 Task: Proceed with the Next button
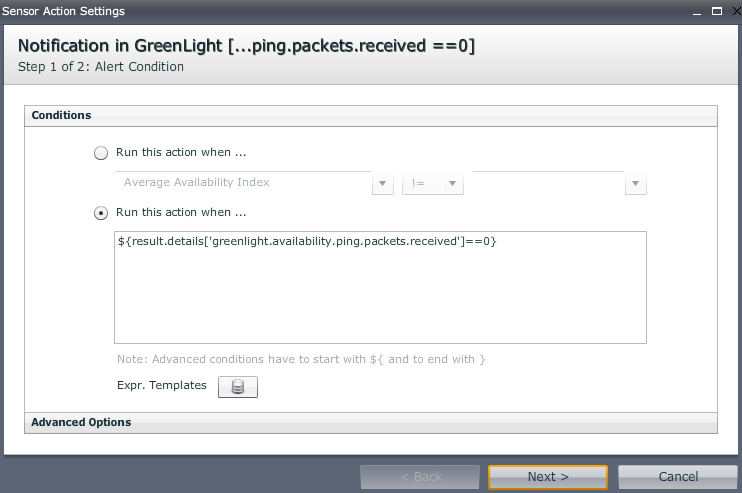pos(547,477)
